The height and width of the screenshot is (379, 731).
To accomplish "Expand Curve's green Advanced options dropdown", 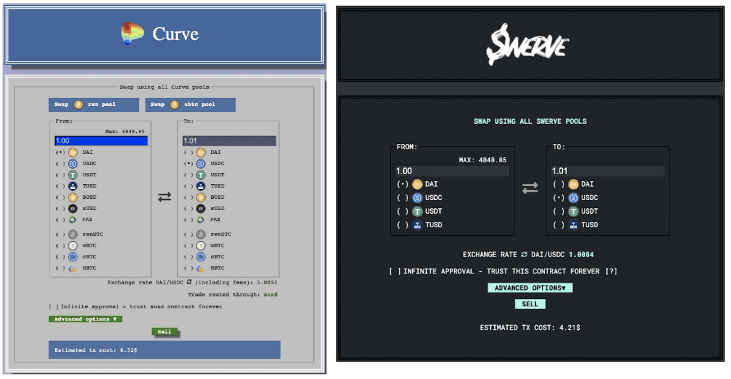I will 85,319.
